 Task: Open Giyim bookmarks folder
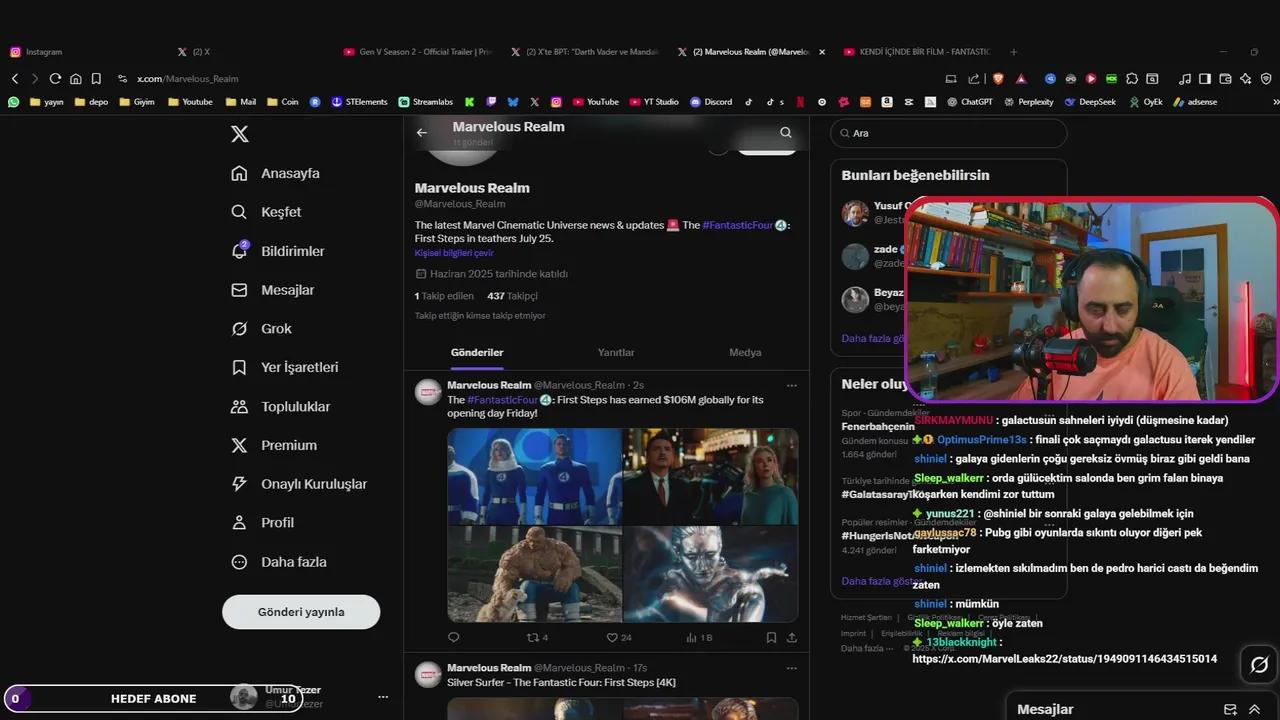click(x=136, y=102)
